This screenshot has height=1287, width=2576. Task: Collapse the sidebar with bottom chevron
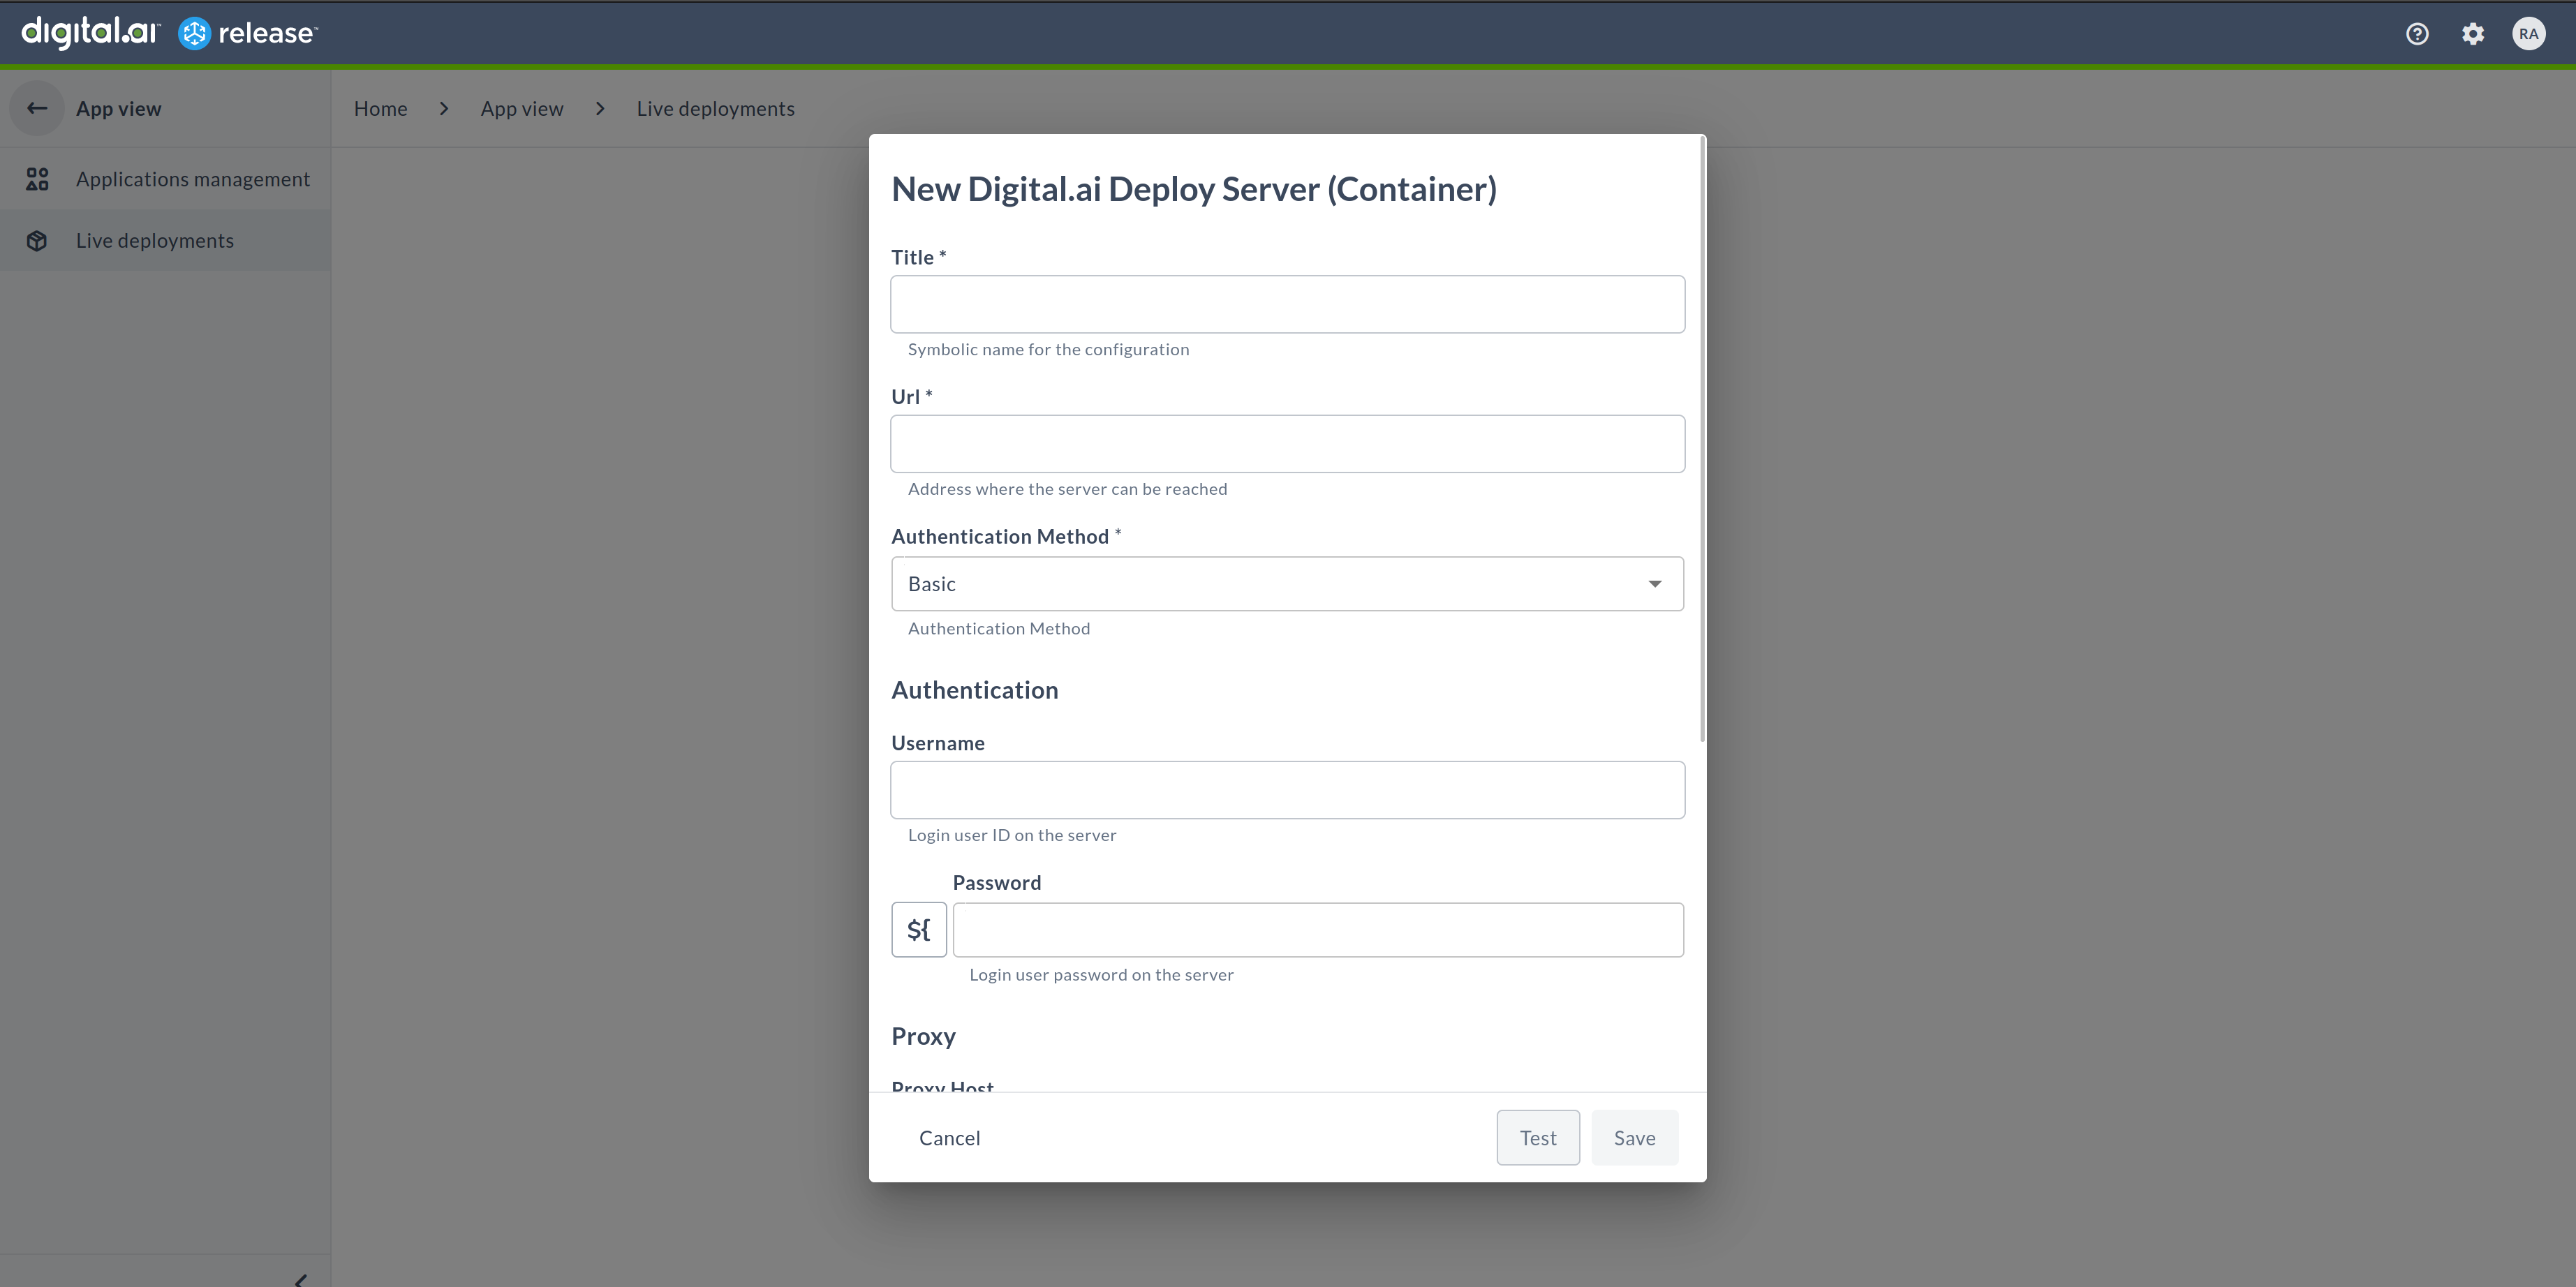click(300, 1279)
